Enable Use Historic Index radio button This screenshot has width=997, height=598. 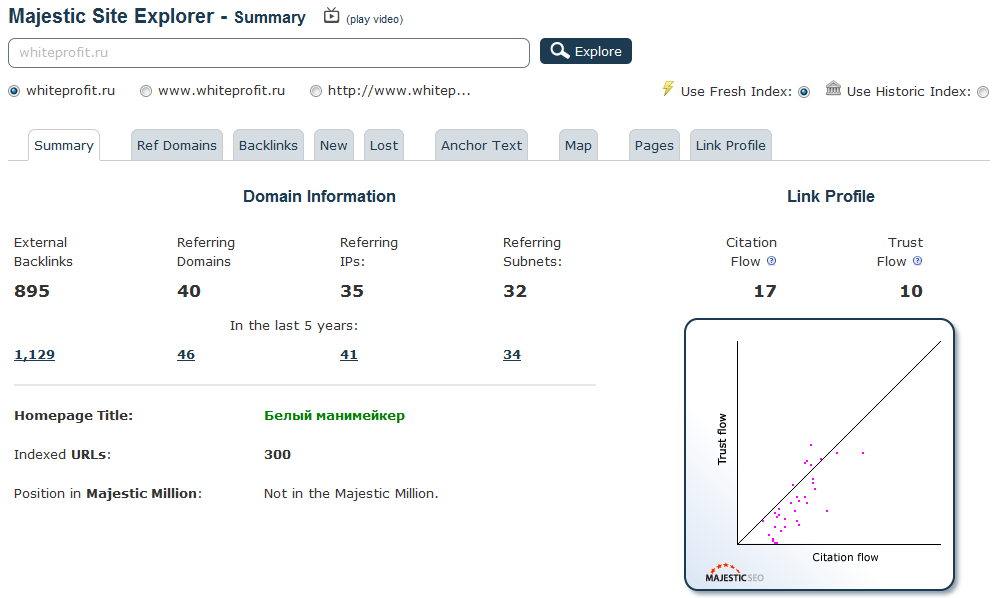(983, 92)
